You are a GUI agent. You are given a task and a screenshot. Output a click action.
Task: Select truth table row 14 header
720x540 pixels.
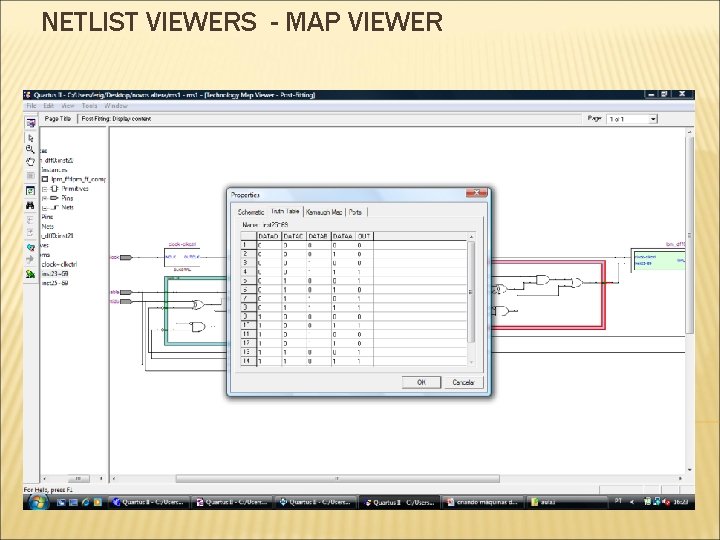pyautogui.click(x=248, y=361)
